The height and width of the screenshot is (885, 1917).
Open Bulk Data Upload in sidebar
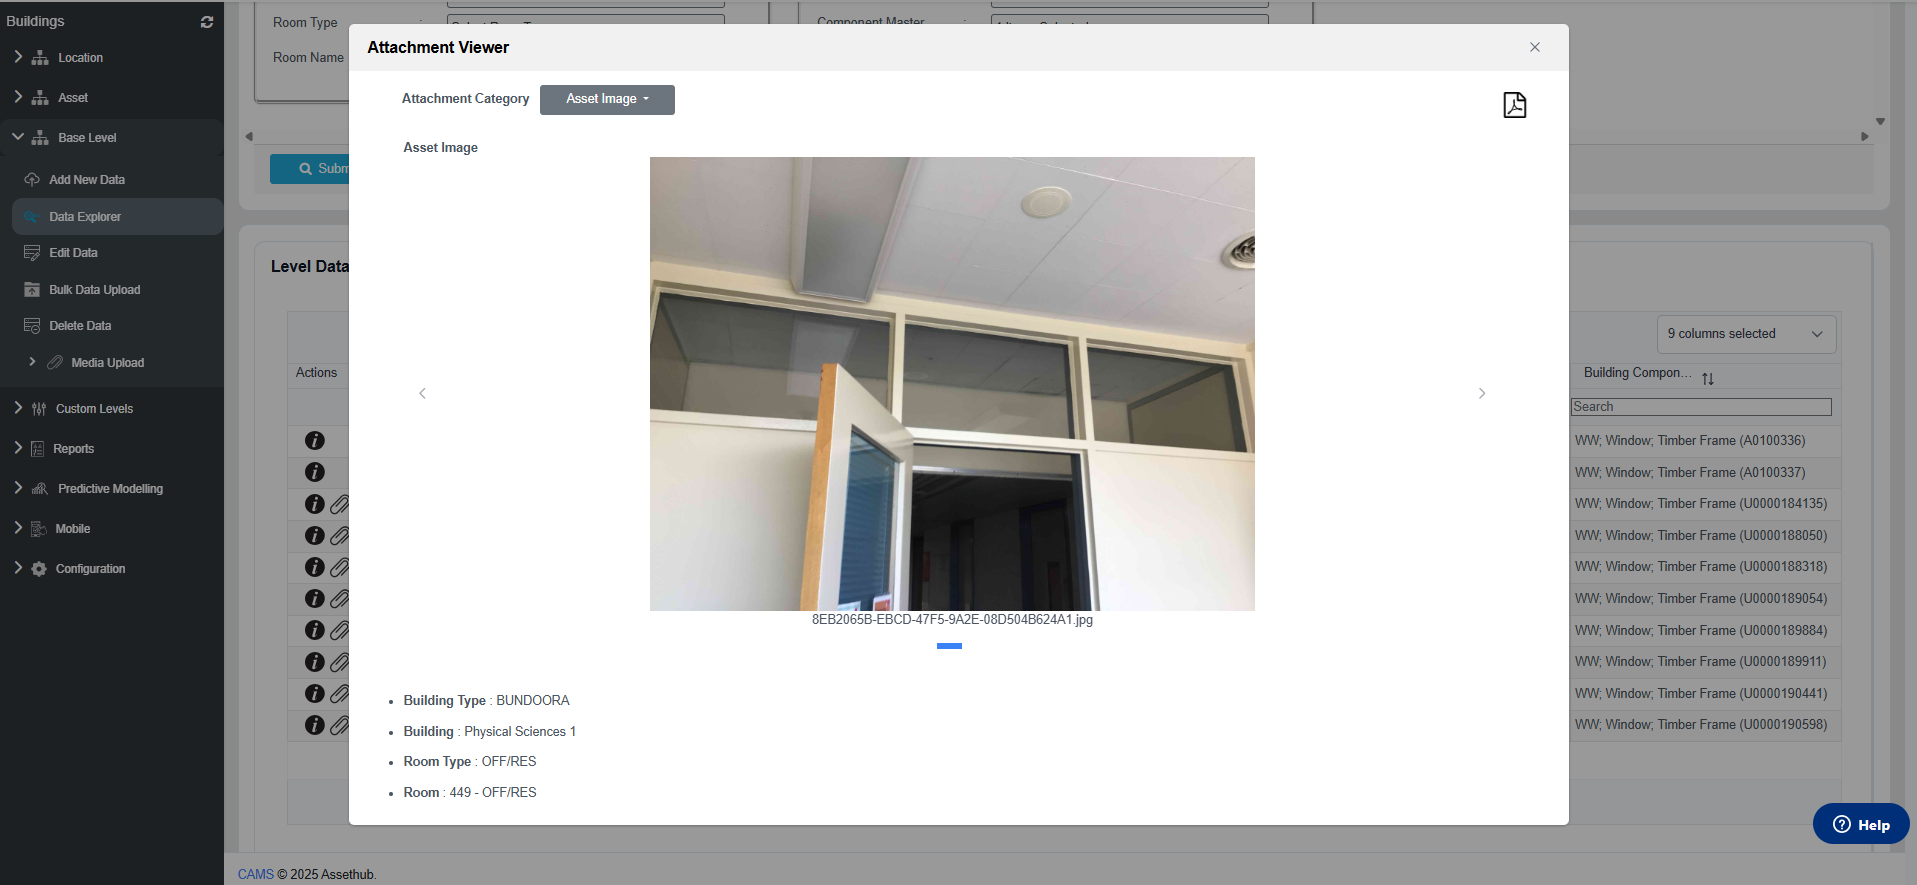[94, 290]
